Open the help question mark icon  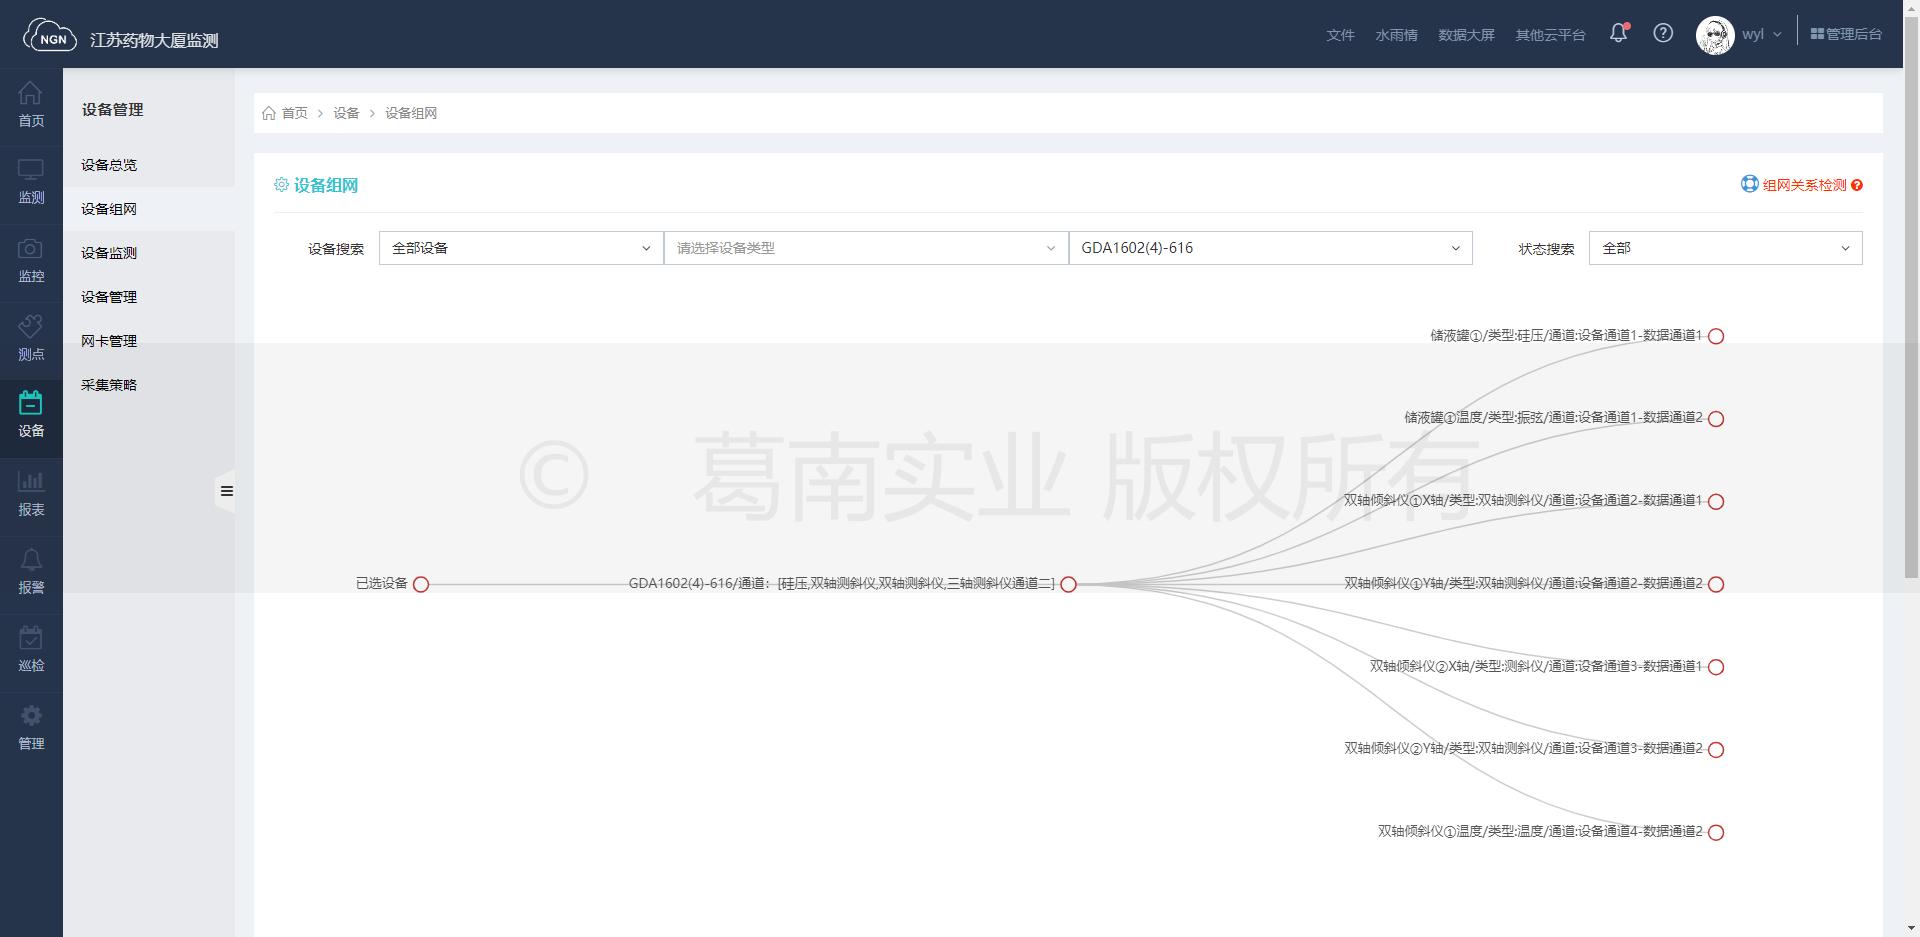coord(1663,33)
